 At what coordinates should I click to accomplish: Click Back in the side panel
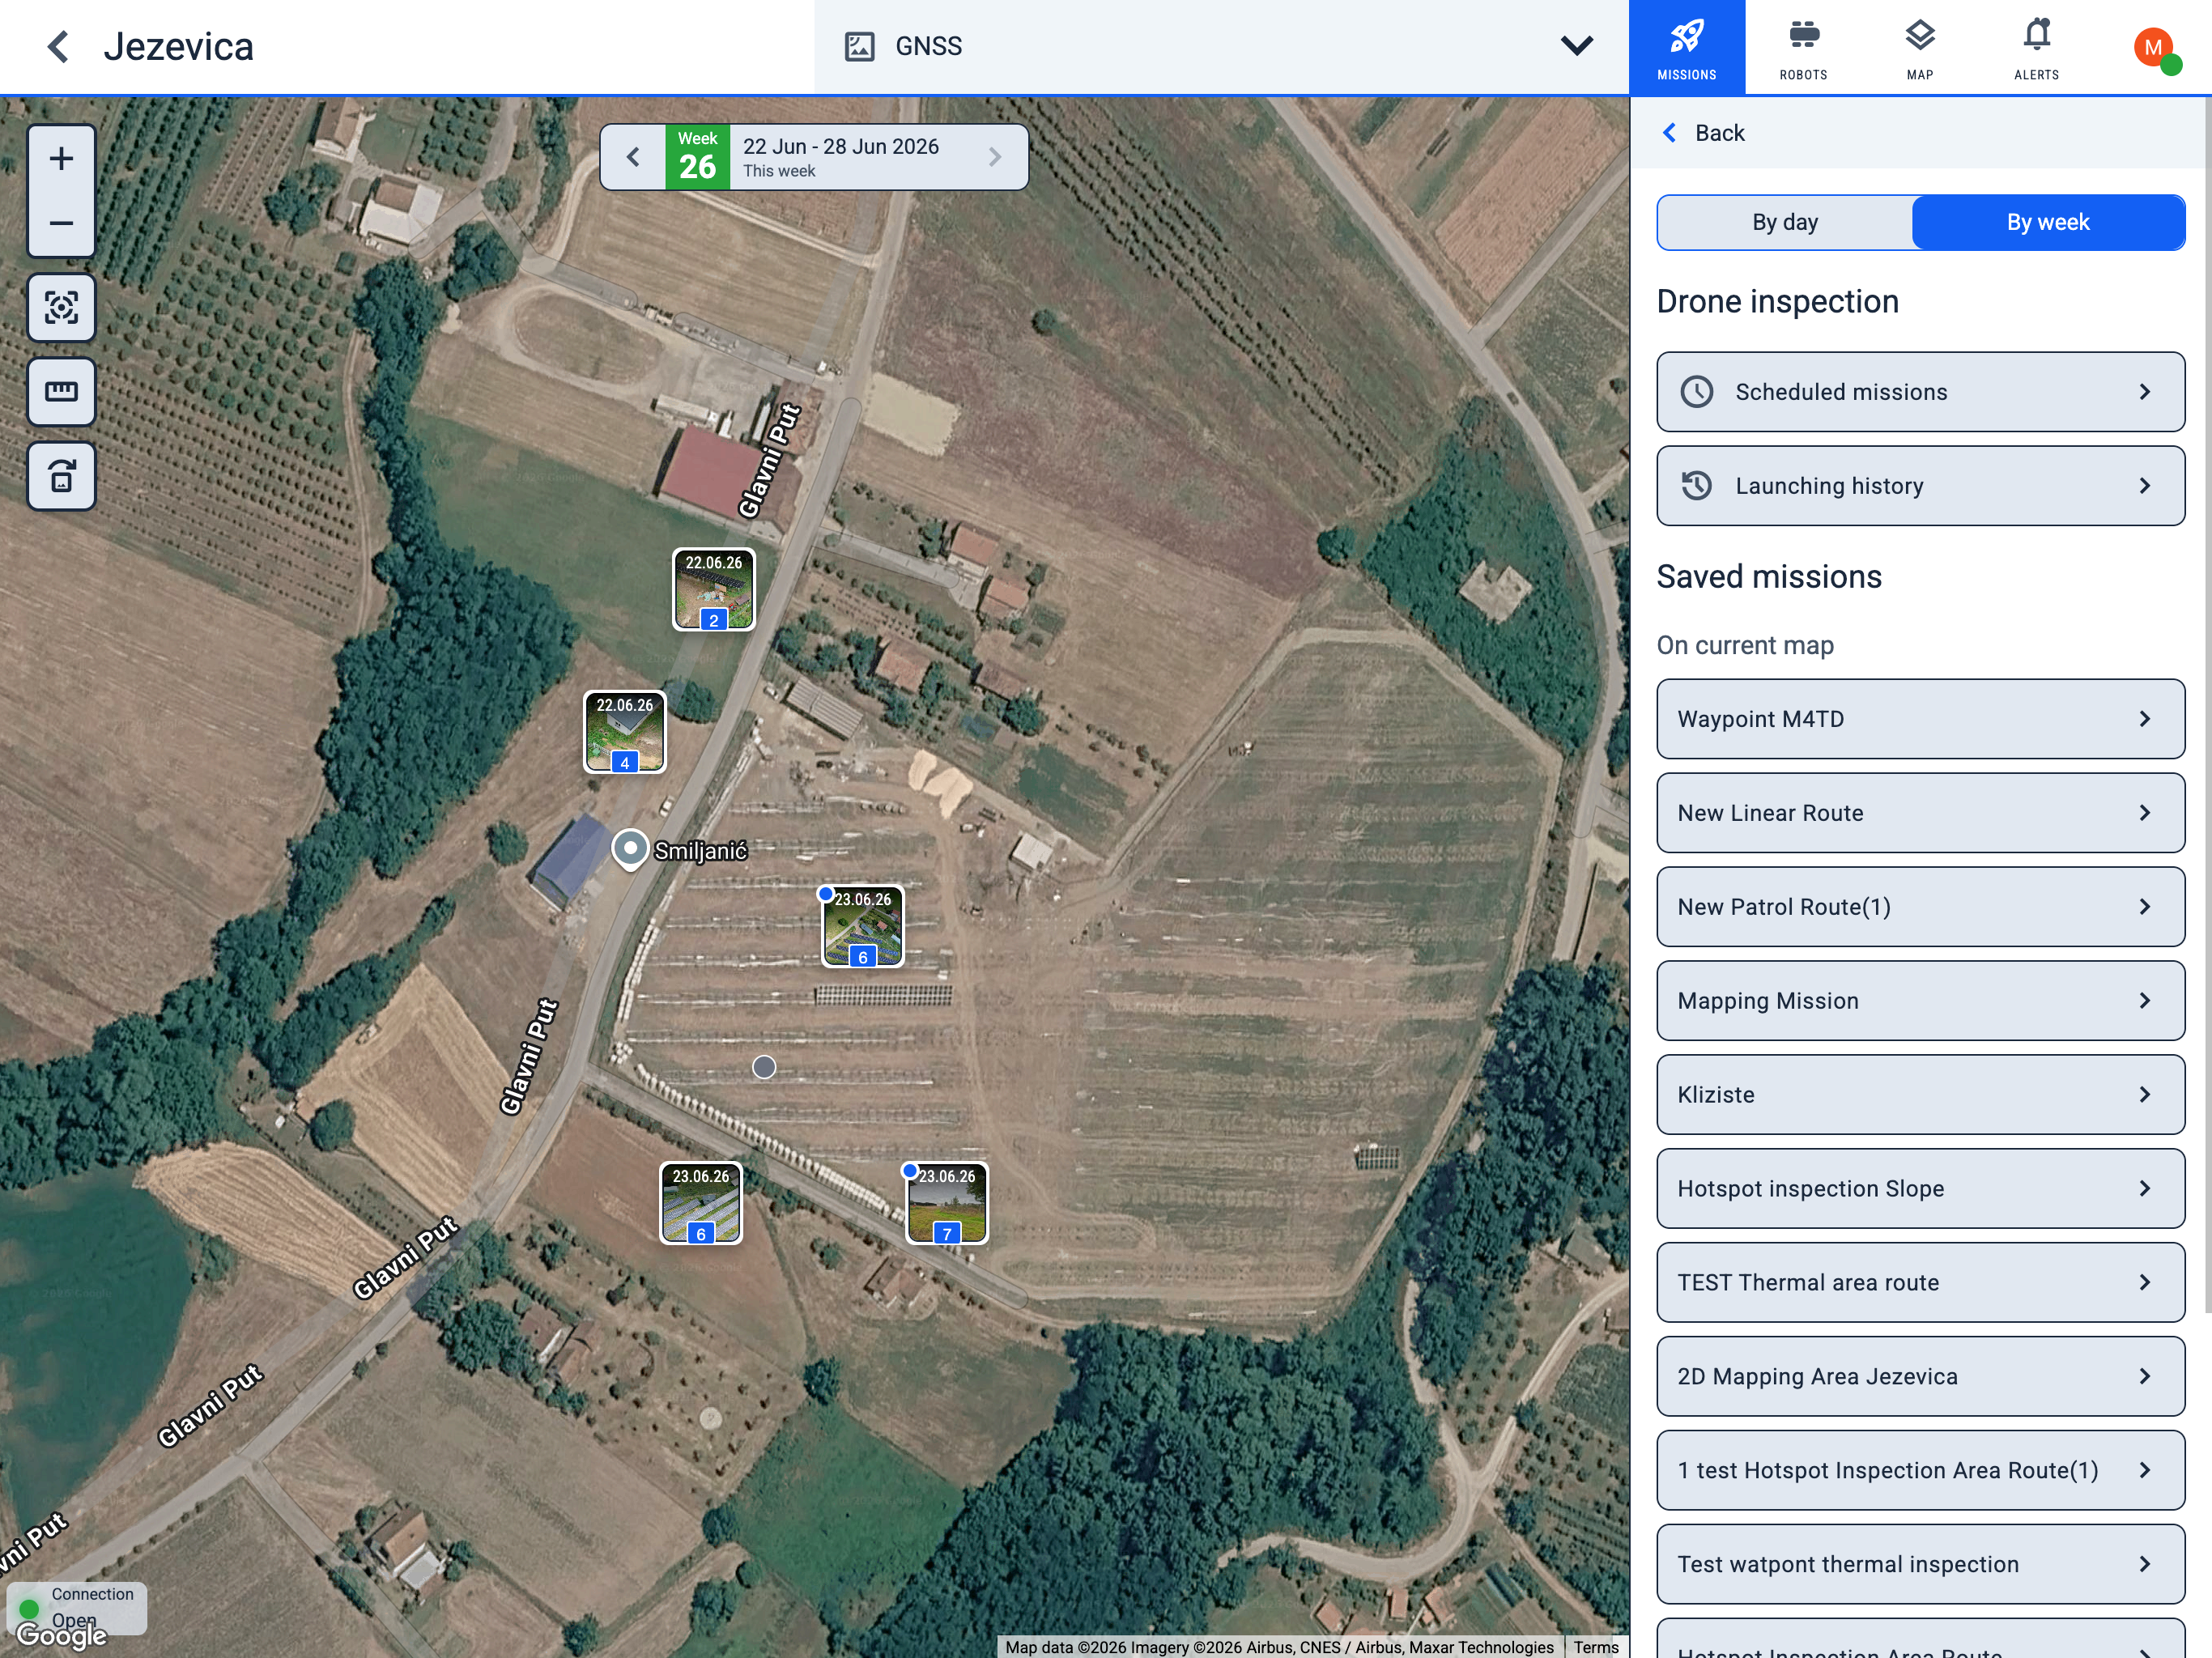(1704, 133)
